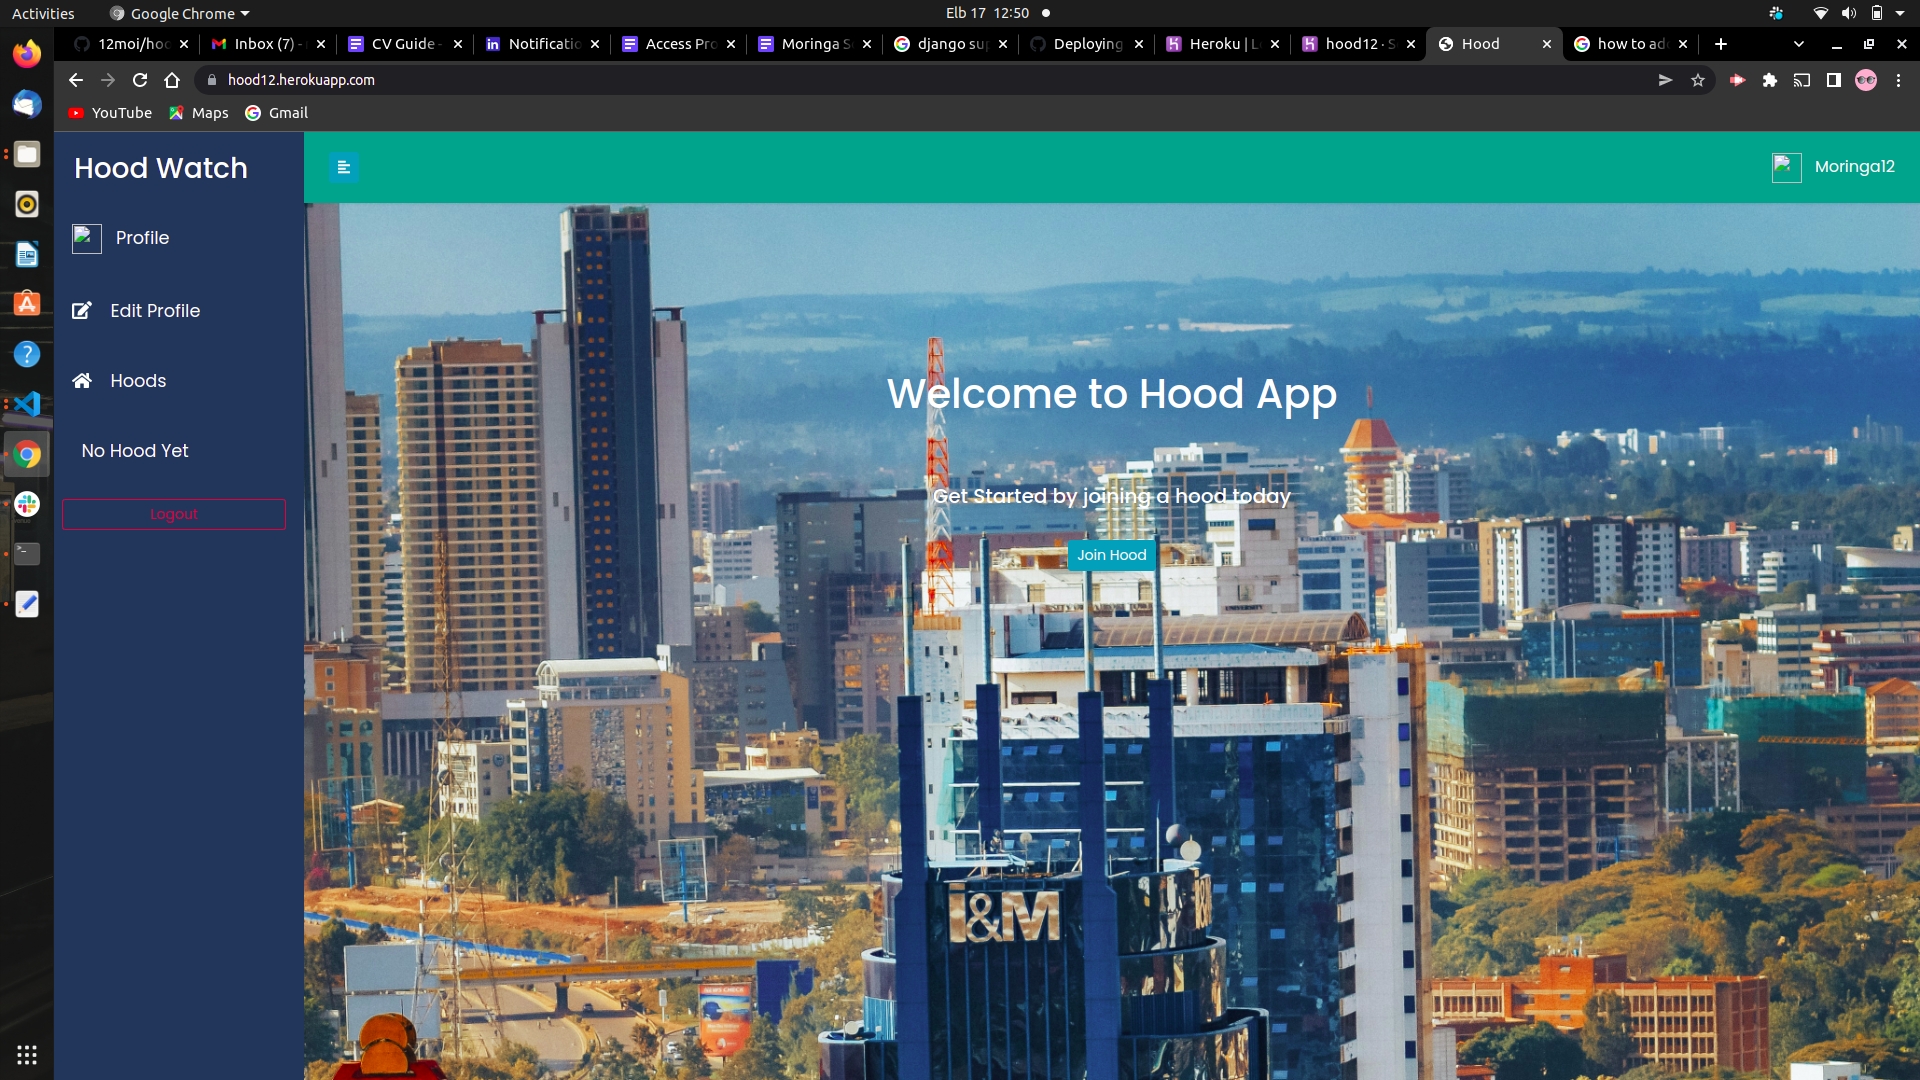Expand the tab search dropdown
The width and height of the screenshot is (1920, 1080).
(x=1799, y=44)
